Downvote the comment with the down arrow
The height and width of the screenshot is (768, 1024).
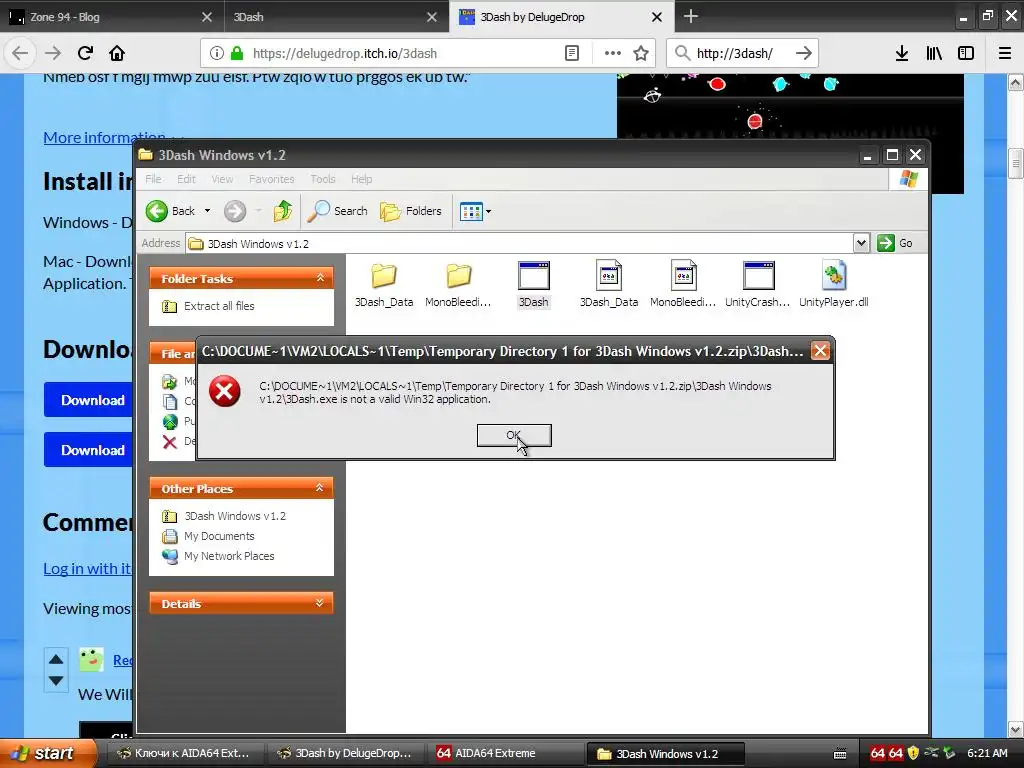pyautogui.click(x=56, y=680)
